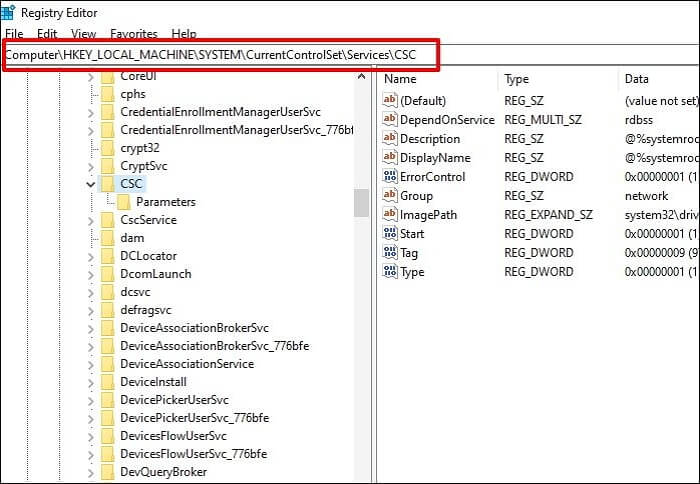Select the CredentialEnrollmentManagerUserSvc key
The height and width of the screenshot is (484, 700).
click(221, 112)
